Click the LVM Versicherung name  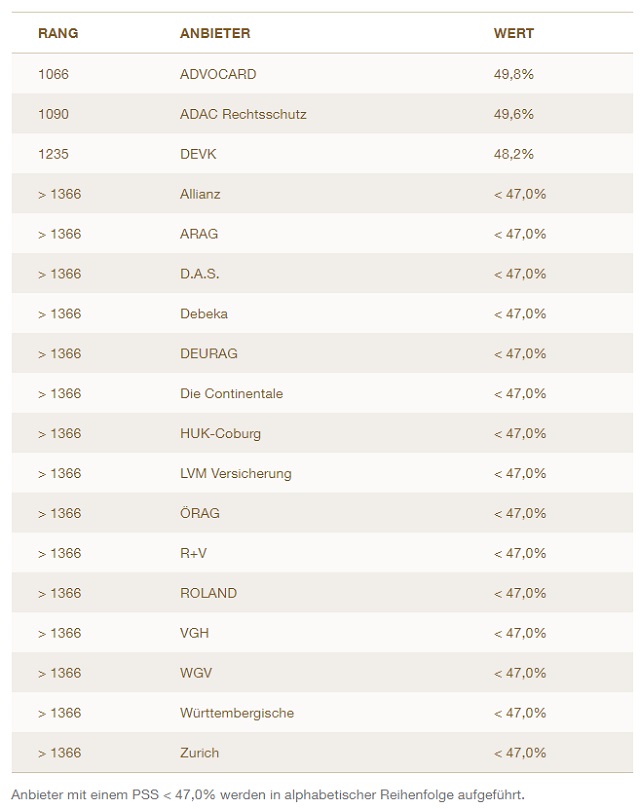click(x=236, y=474)
